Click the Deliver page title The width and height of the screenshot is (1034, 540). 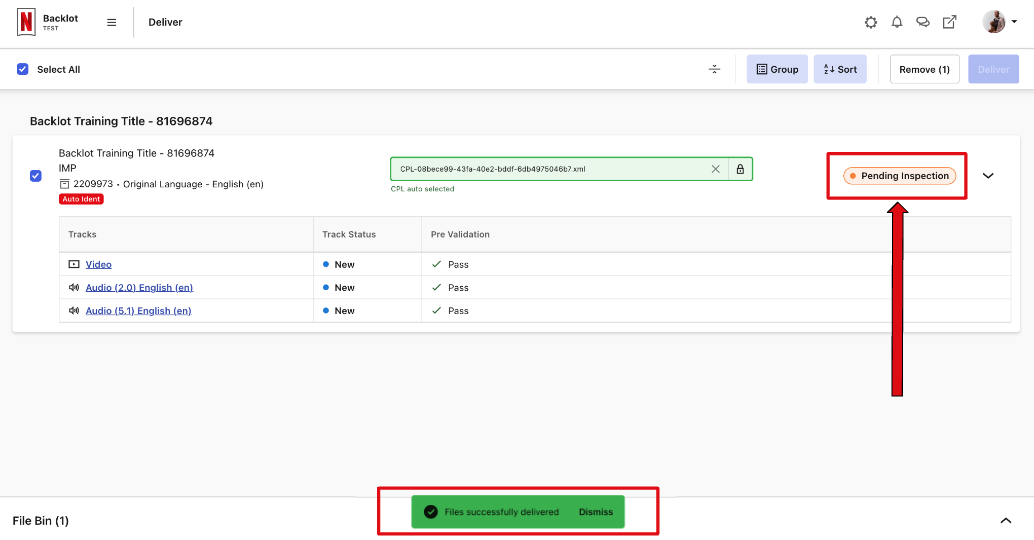165,22
